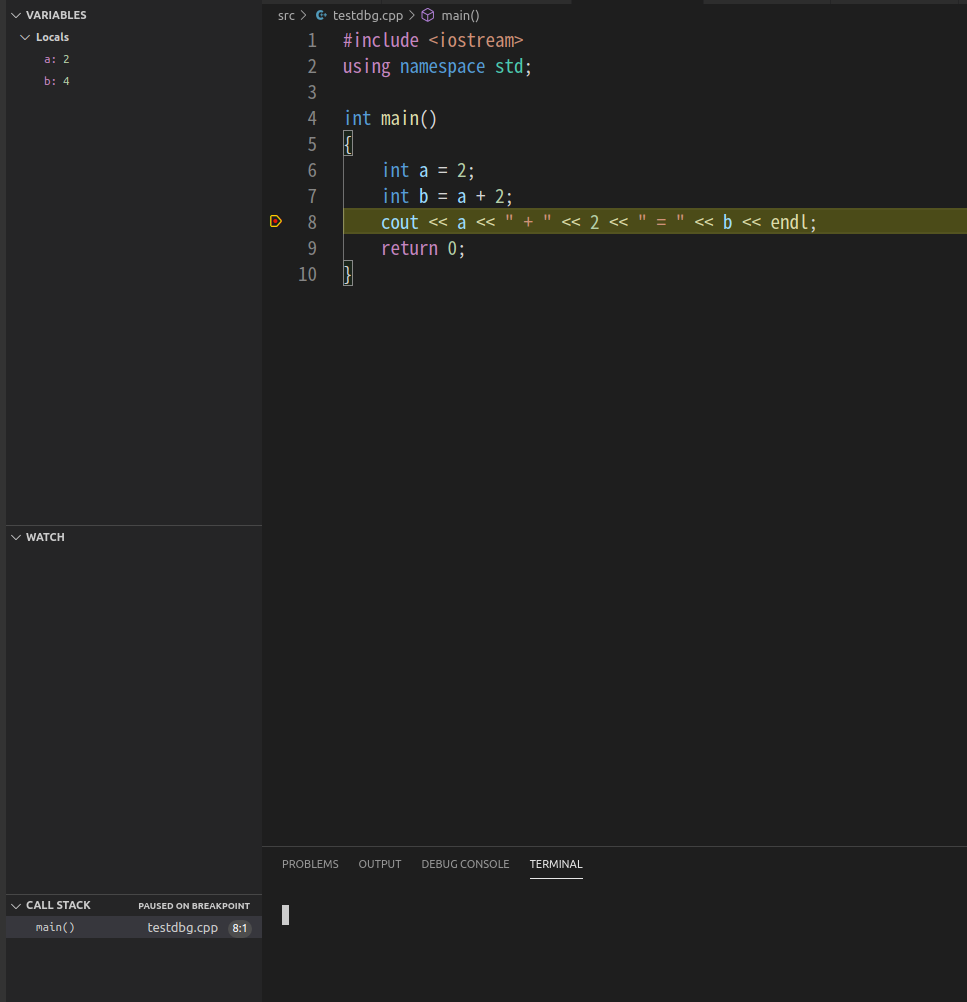The width and height of the screenshot is (967, 1002).
Task: Click line number 6 in gutter
Action: 312,171
